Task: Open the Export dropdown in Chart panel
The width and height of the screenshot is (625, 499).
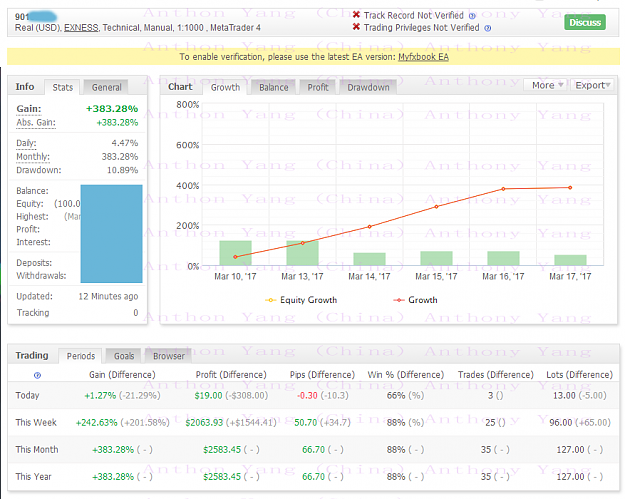Action: pyautogui.click(x=592, y=85)
